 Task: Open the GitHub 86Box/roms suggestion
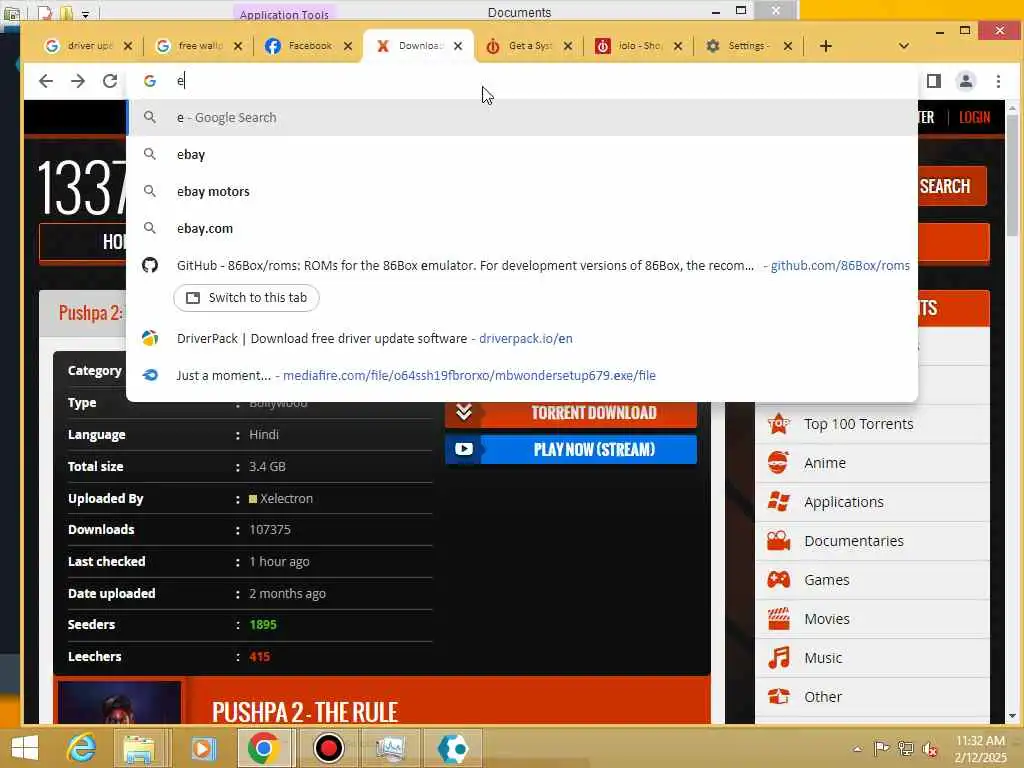point(522,265)
